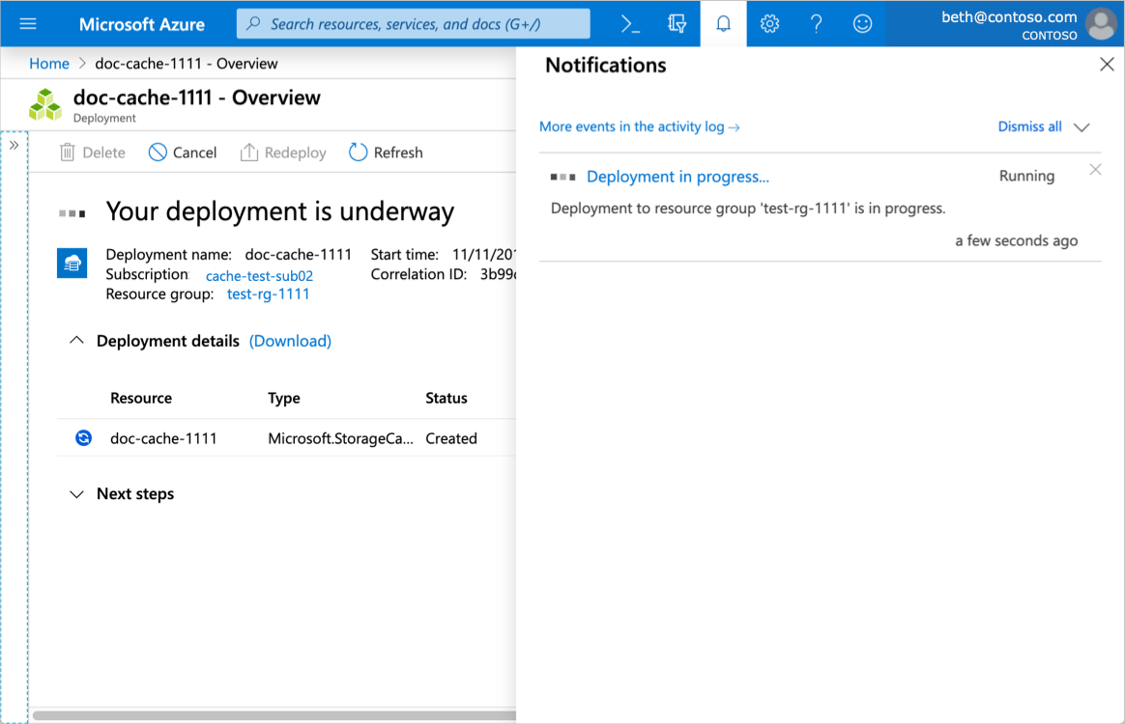Dismiss the Deployment in progress notification
1125x724 pixels.
pyautogui.click(x=1095, y=169)
